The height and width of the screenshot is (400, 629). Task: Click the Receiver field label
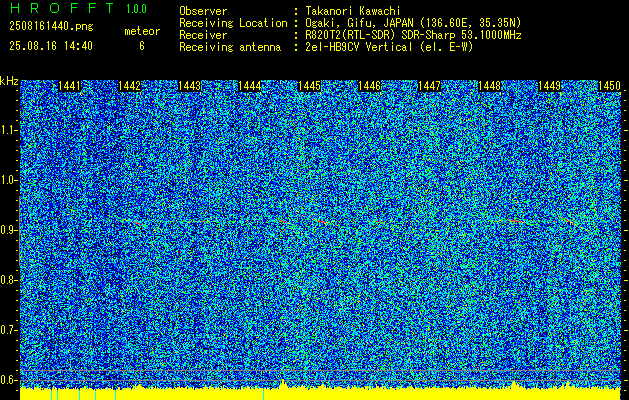pos(203,35)
